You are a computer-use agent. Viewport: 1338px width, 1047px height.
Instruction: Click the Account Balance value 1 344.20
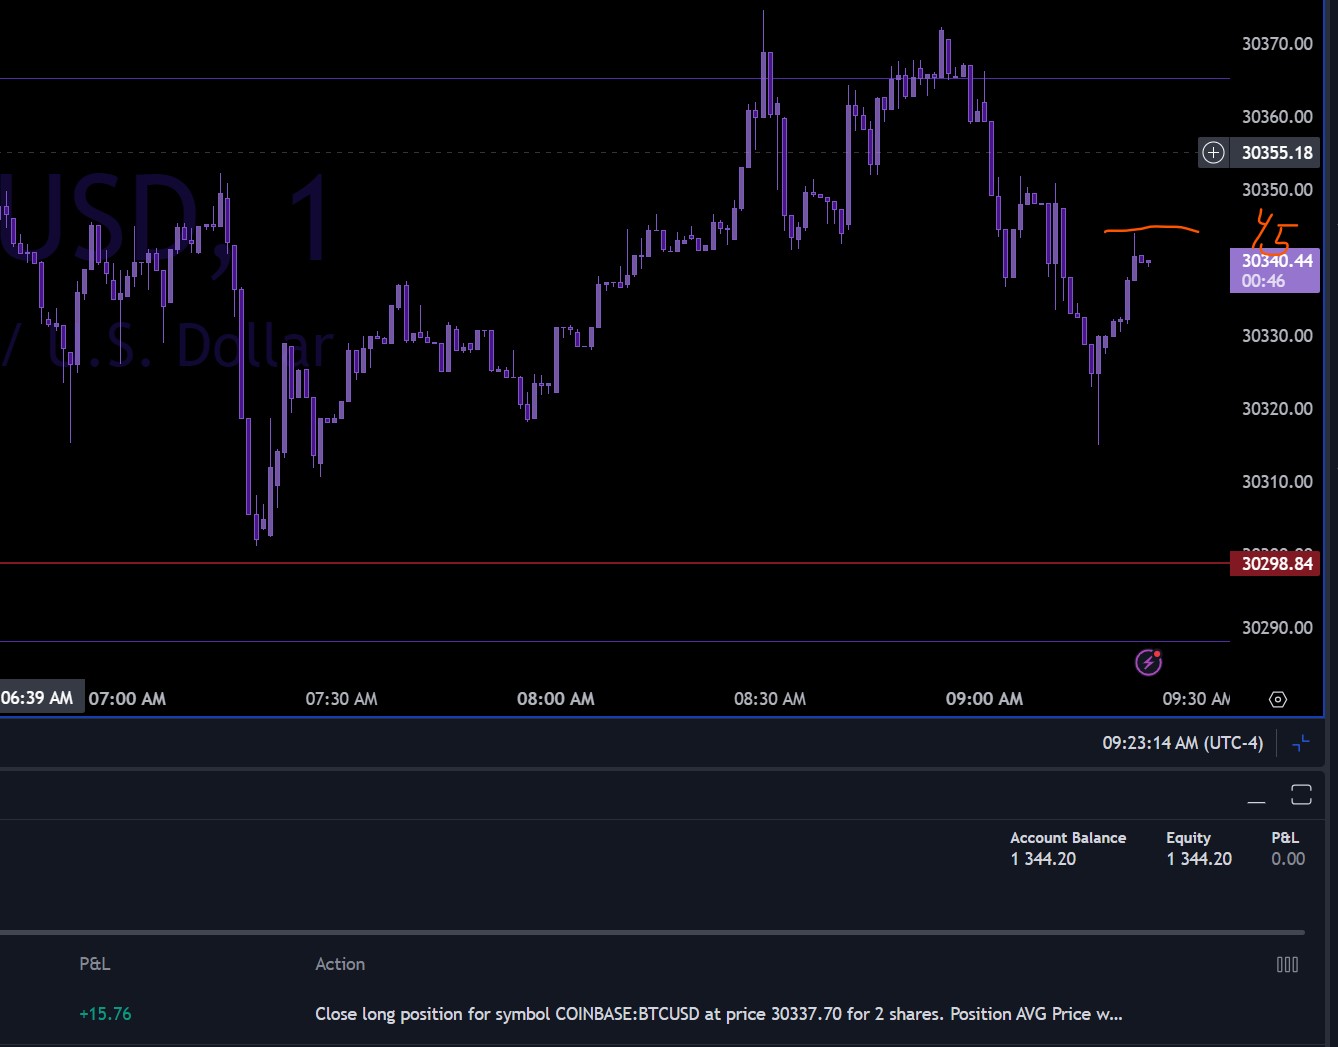tap(1043, 859)
